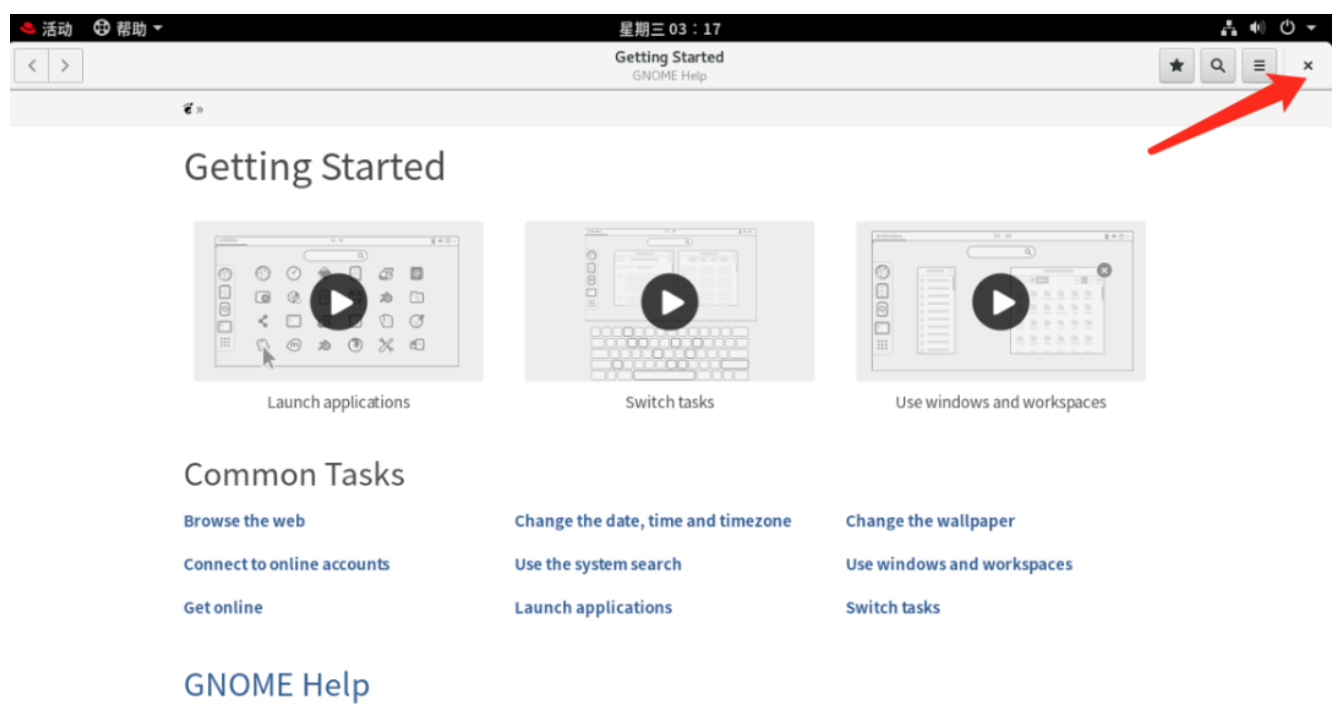Click Launch applications link under Common Tasks
This screenshot has width=1342, height=724.
pyautogui.click(x=593, y=607)
